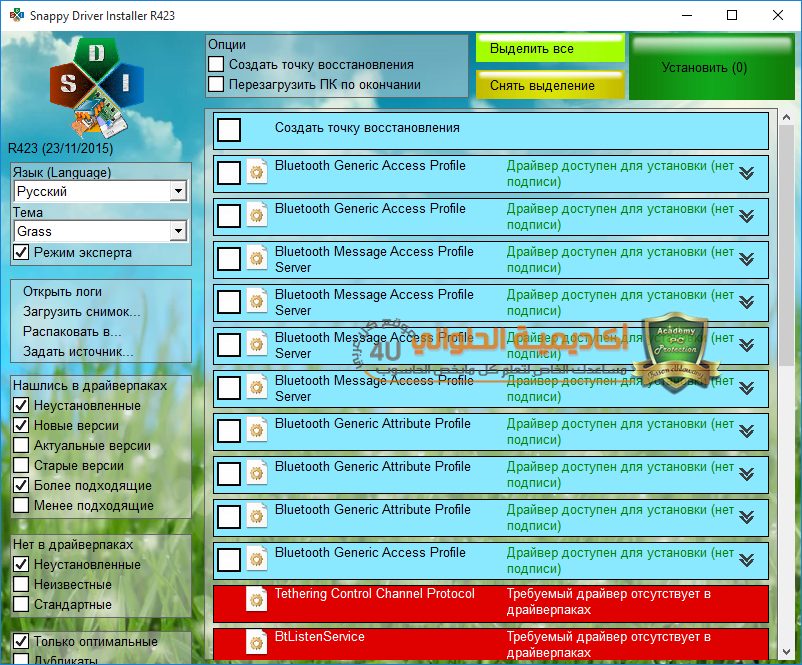Viewport: 802px width, 665px height.
Task: Uncheck Более подходящие filter
Action: (21, 485)
